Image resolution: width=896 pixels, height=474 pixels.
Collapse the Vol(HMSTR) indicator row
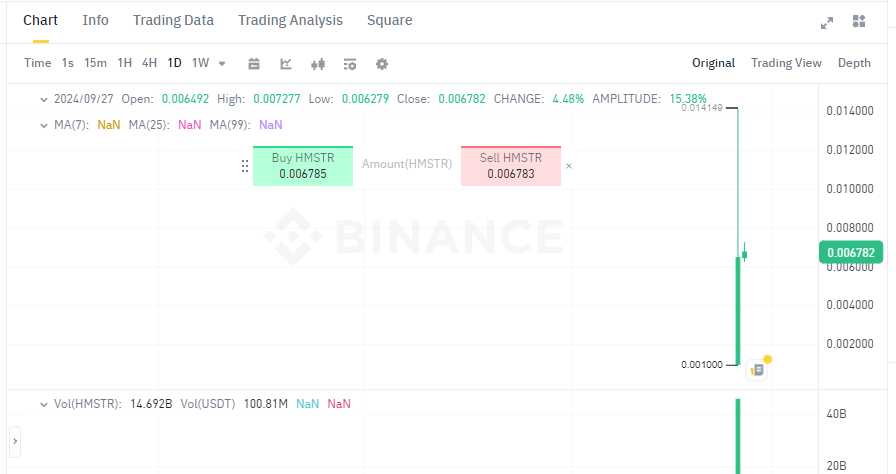pyautogui.click(x=43, y=404)
